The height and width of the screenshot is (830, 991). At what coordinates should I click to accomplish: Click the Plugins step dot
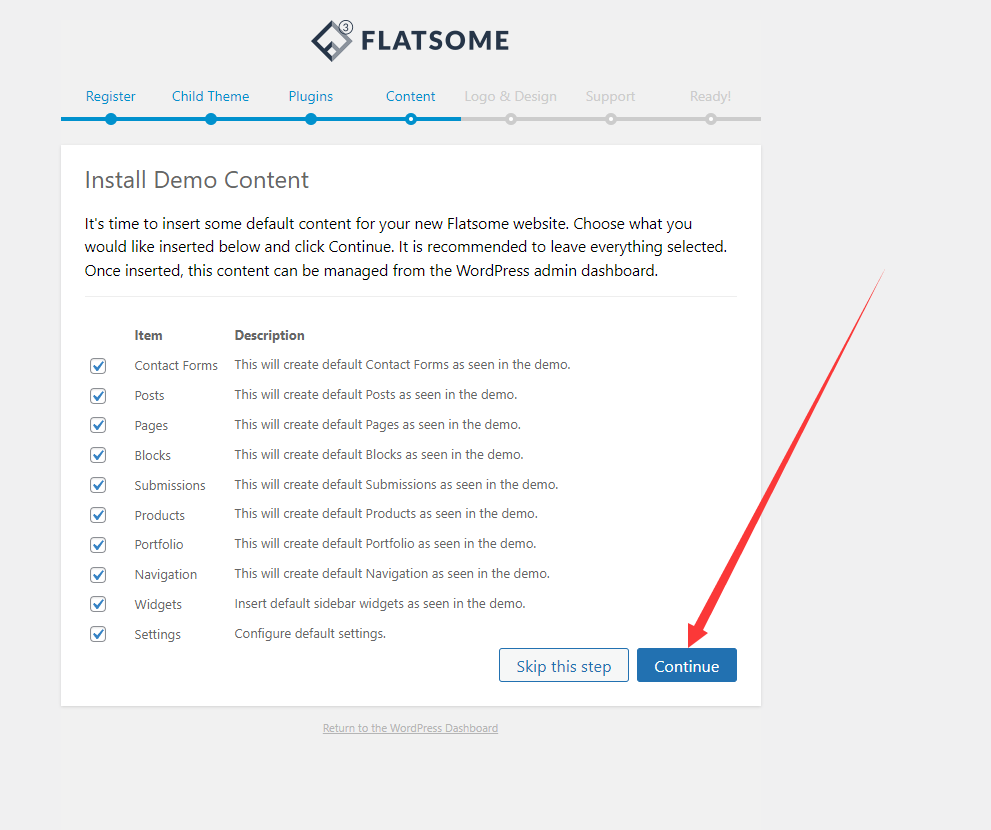pyautogui.click(x=311, y=119)
